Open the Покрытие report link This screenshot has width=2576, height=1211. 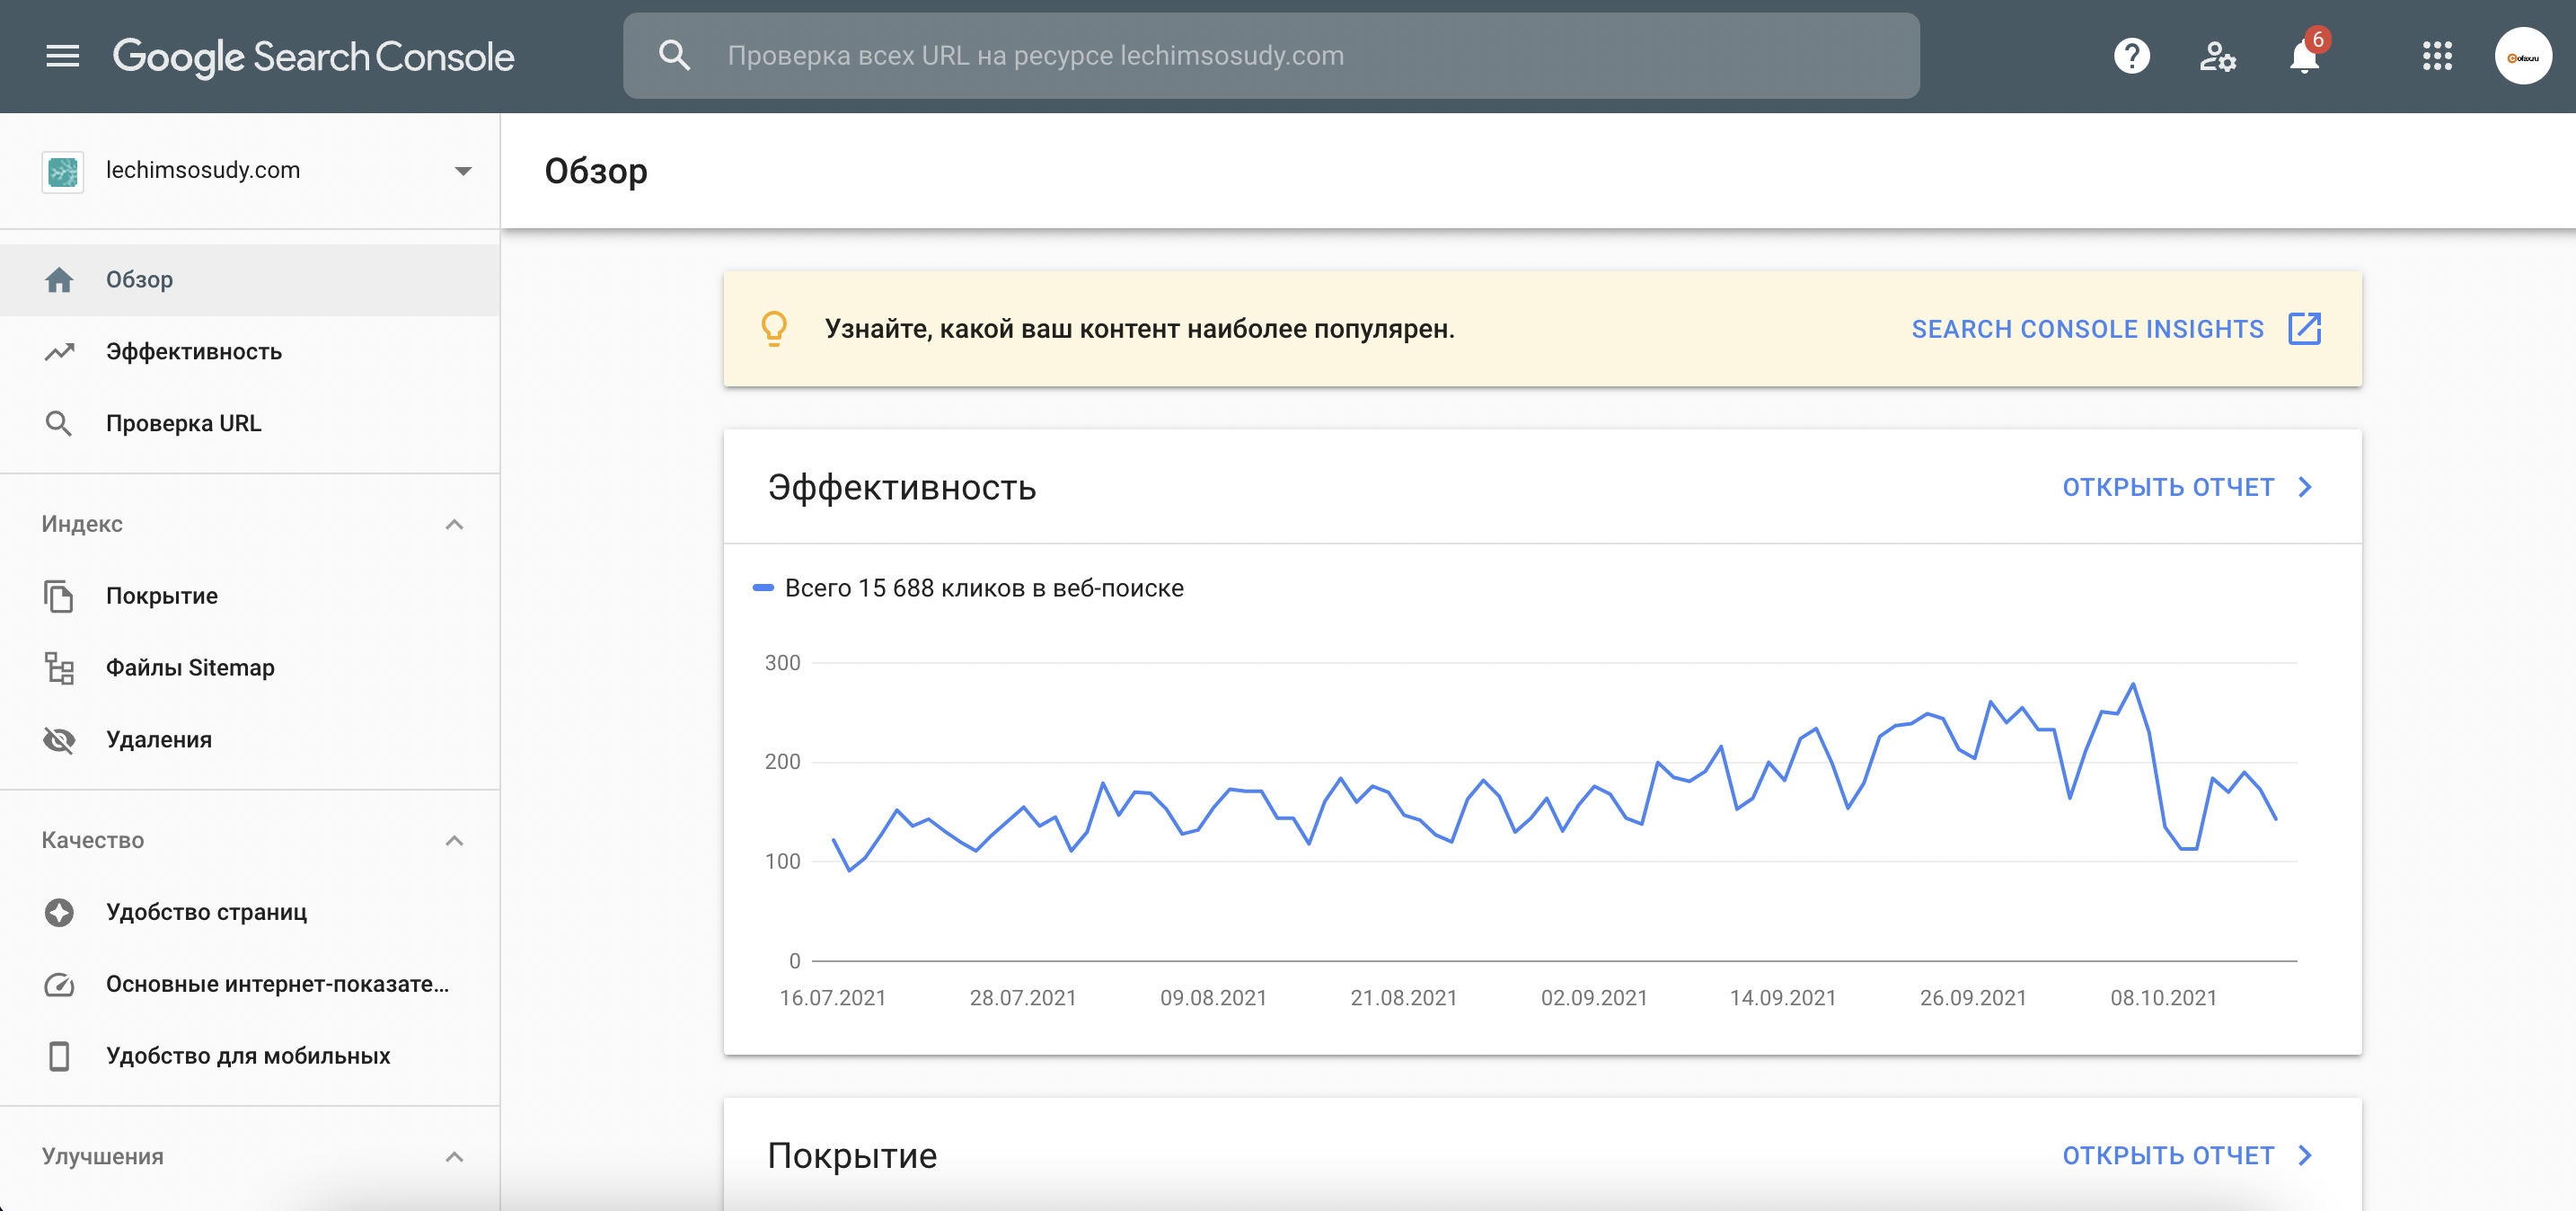click(x=2187, y=1155)
